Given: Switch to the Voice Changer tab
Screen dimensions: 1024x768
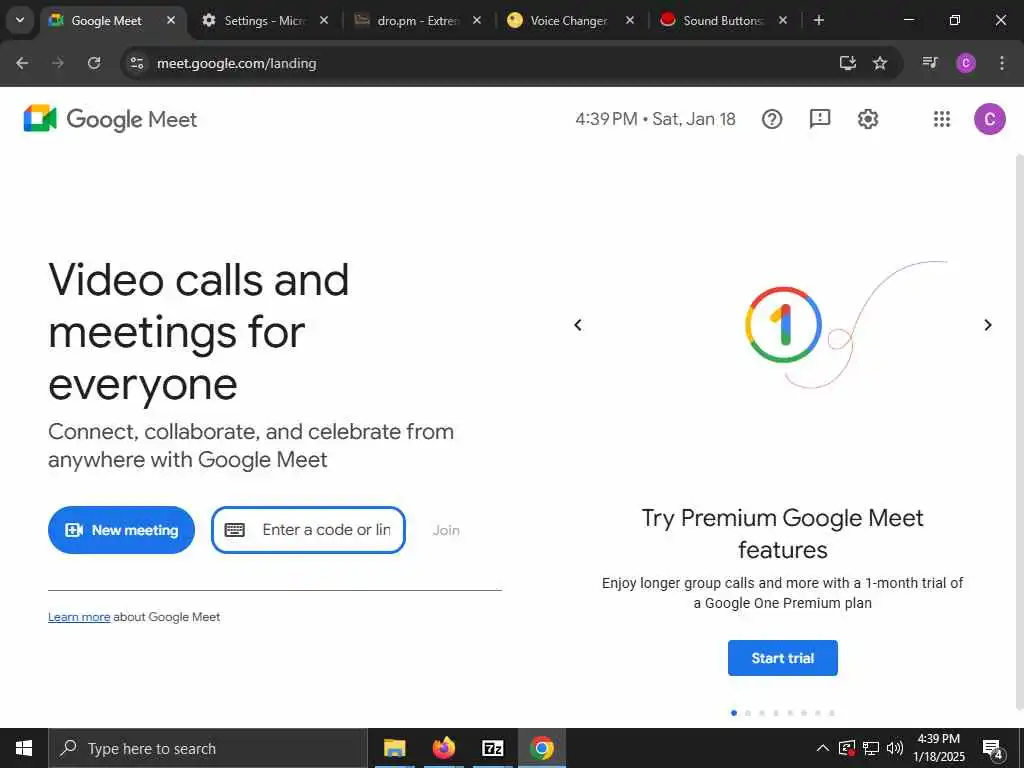Looking at the screenshot, I should tap(567, 21).
